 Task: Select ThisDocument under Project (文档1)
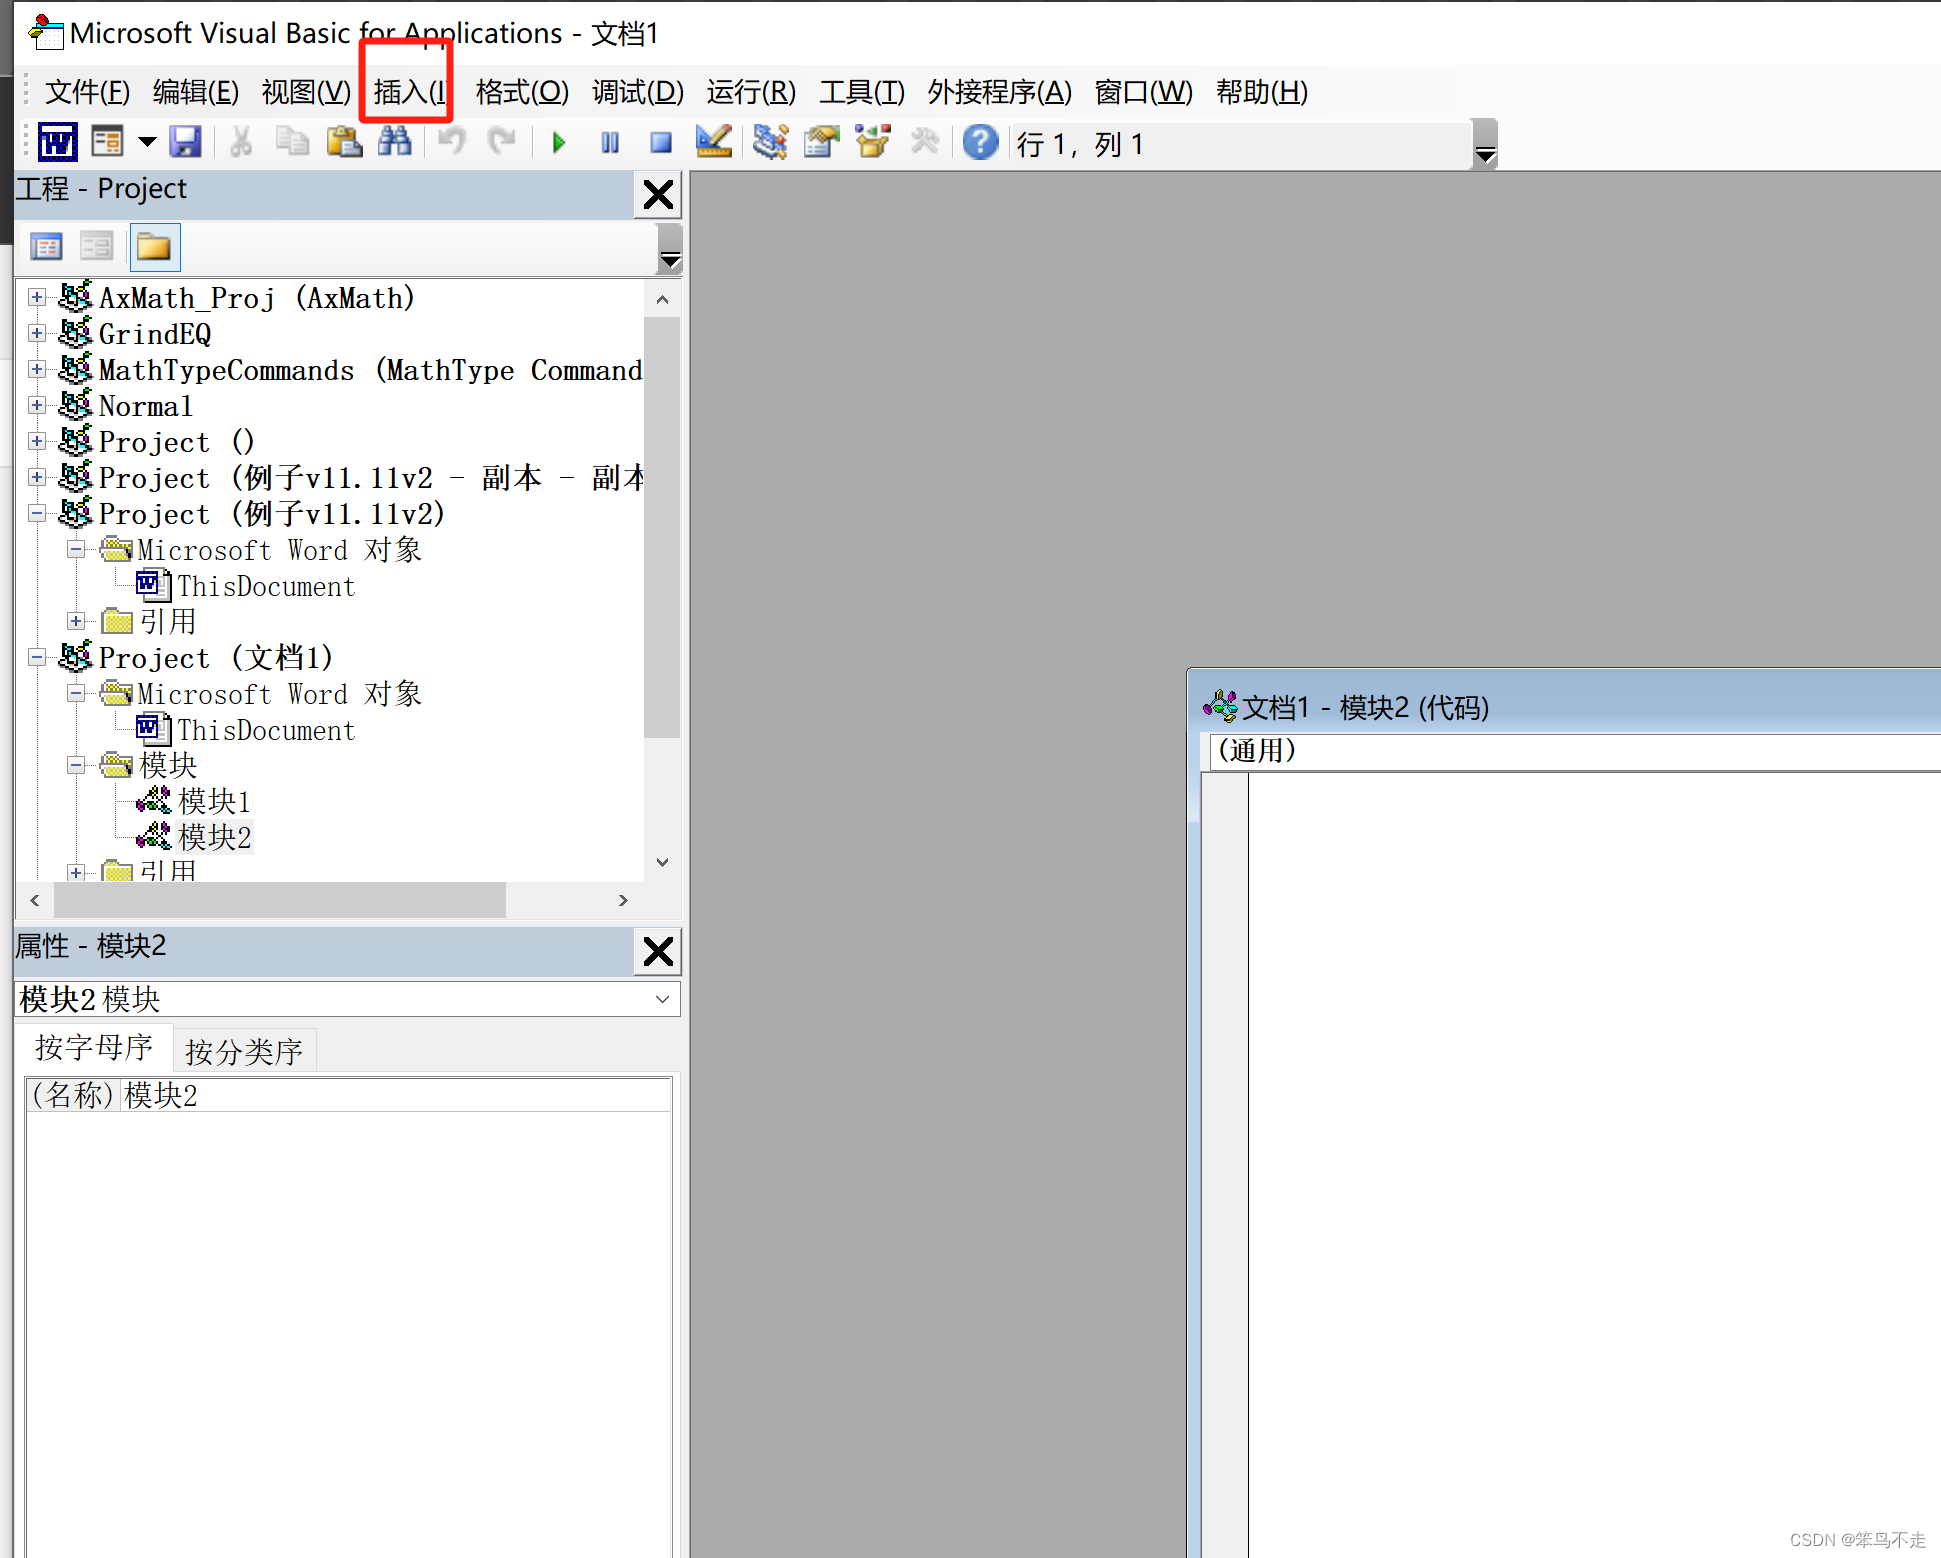pos(266,730)
